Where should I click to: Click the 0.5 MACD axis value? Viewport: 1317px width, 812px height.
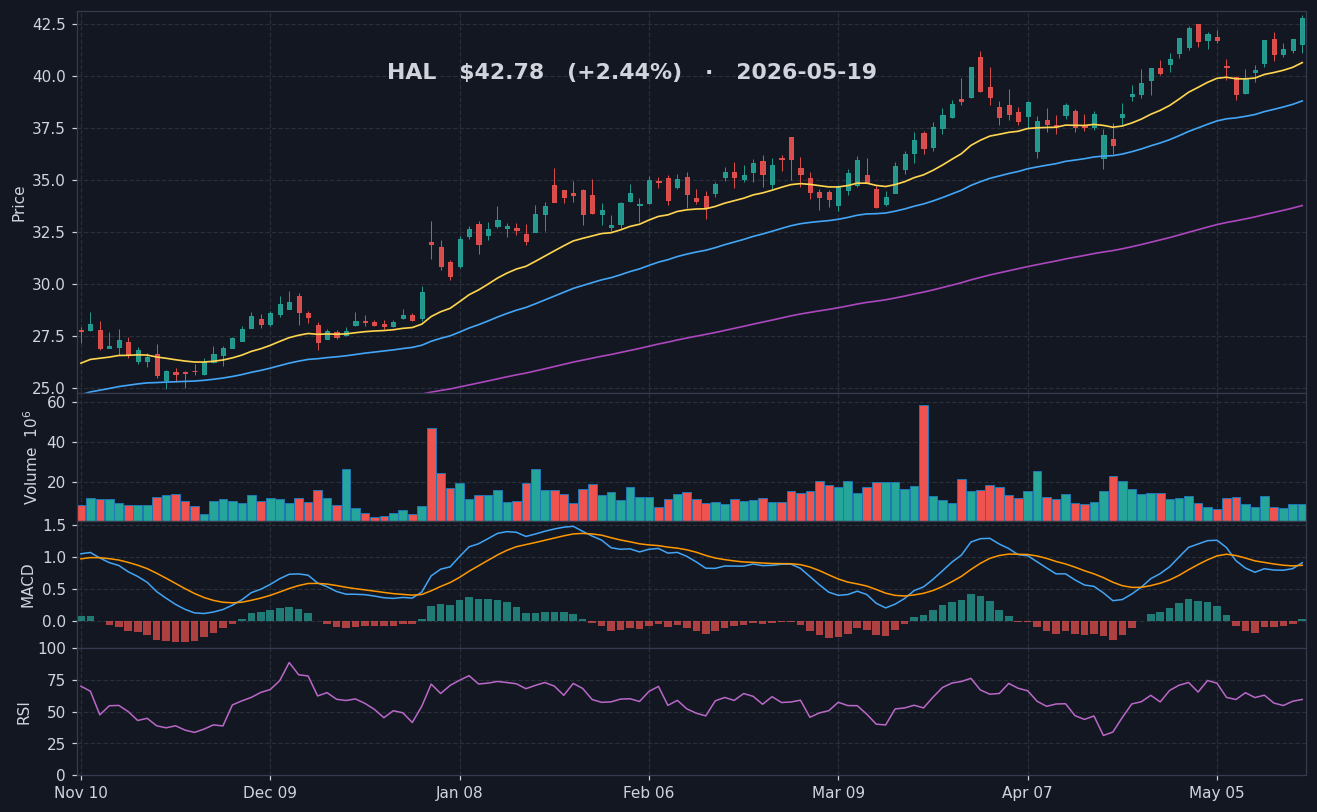tap(57, 589)
